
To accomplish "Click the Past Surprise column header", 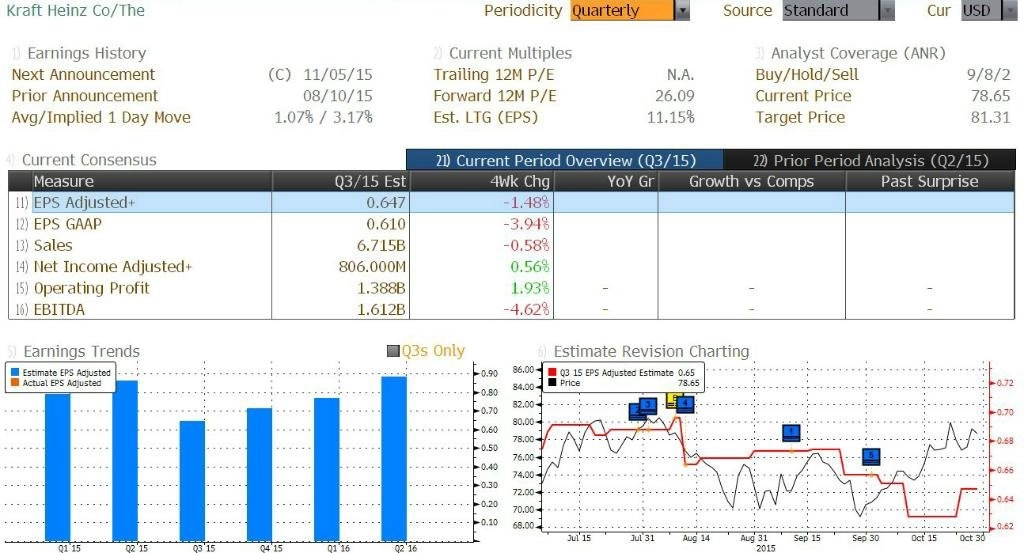I will (x=930, y=182).
